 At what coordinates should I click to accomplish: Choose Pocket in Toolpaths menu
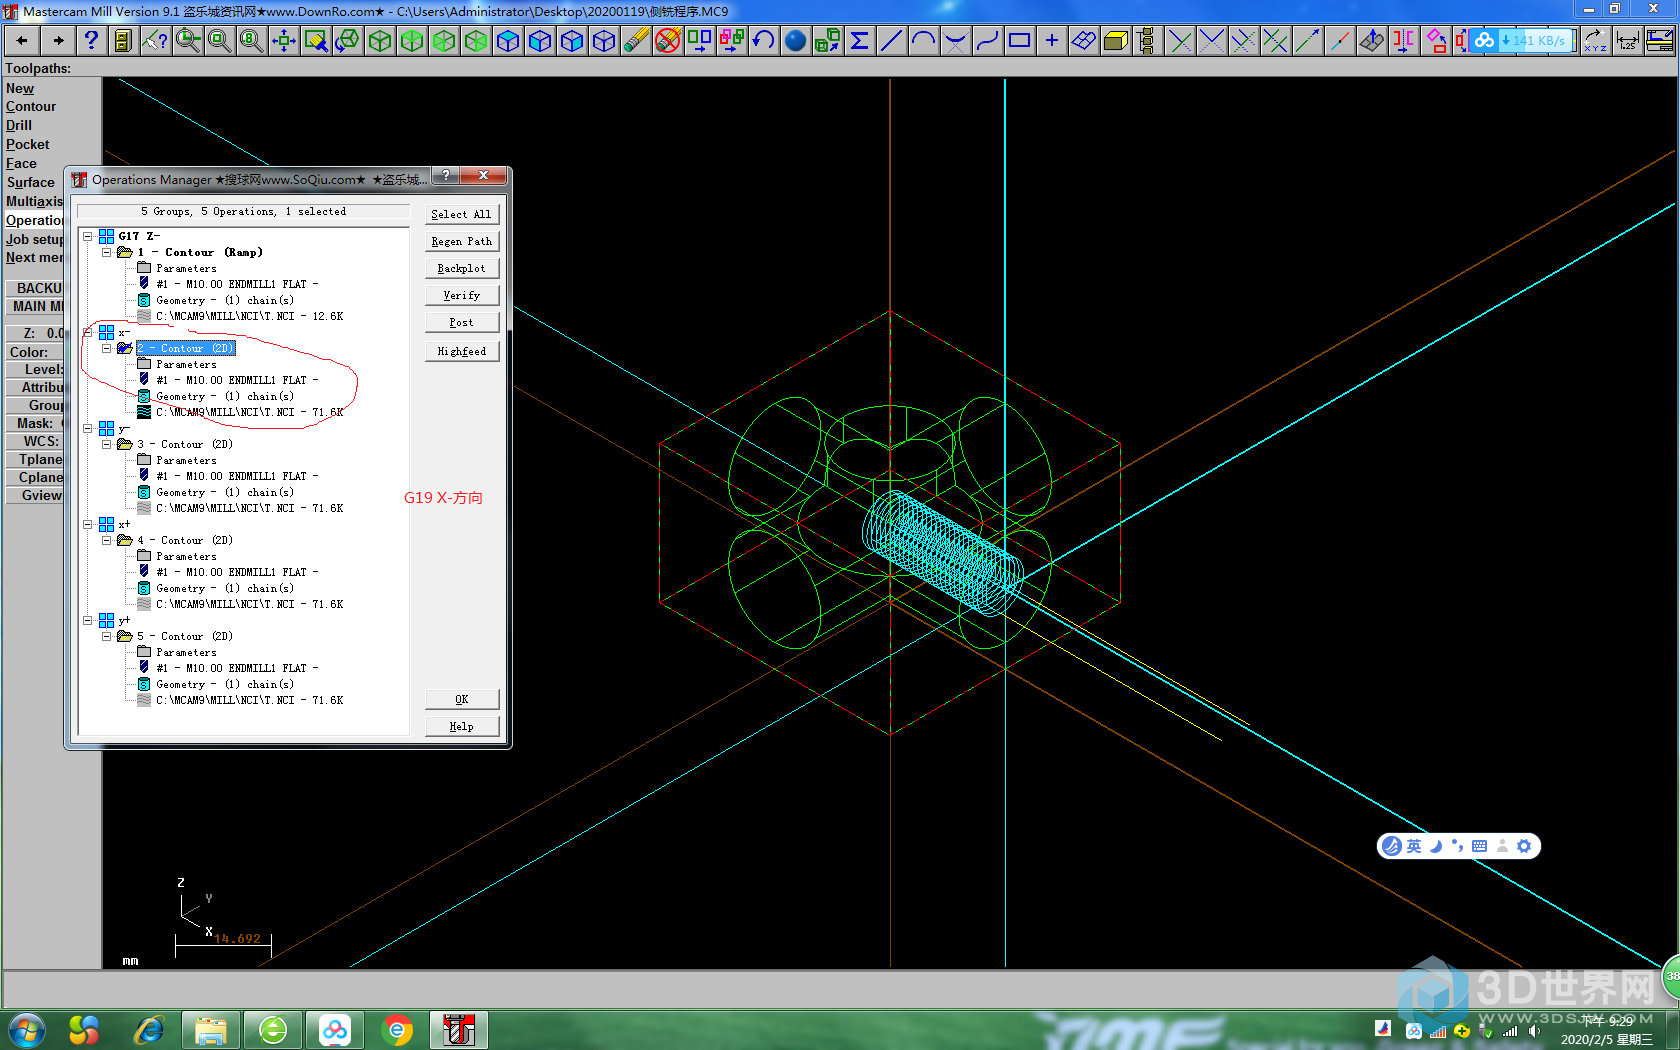(x=27, y=145)
